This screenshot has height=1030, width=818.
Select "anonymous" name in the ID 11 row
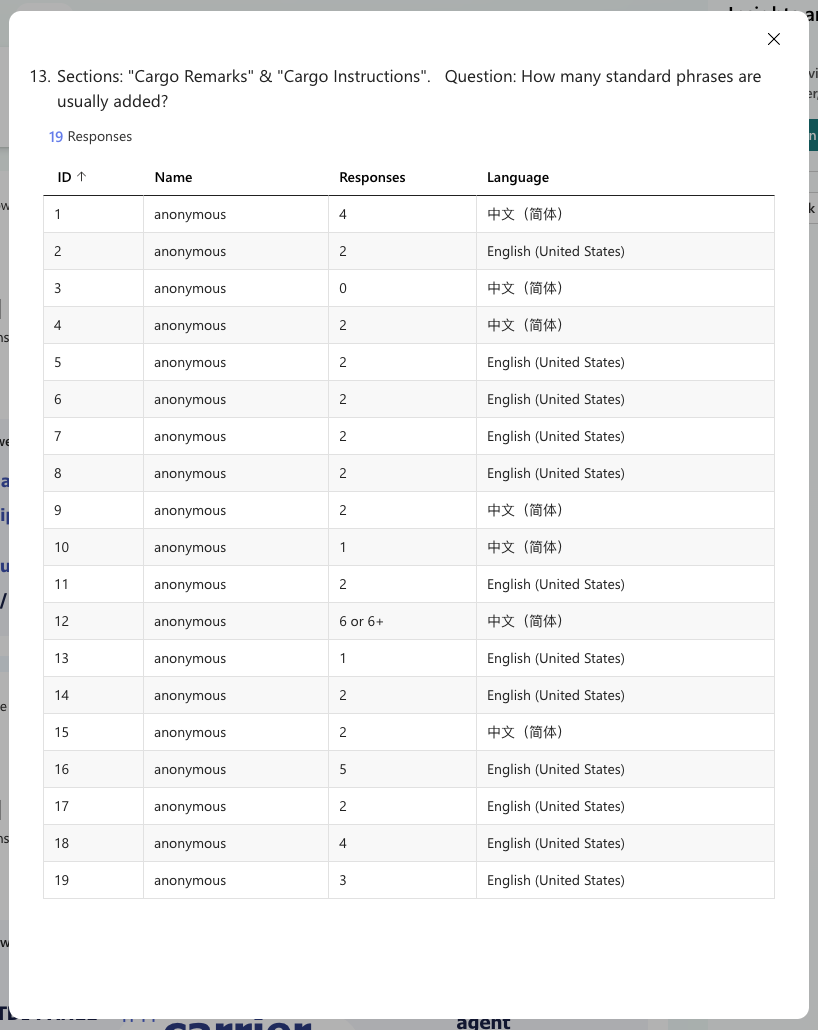coord(190,585)
